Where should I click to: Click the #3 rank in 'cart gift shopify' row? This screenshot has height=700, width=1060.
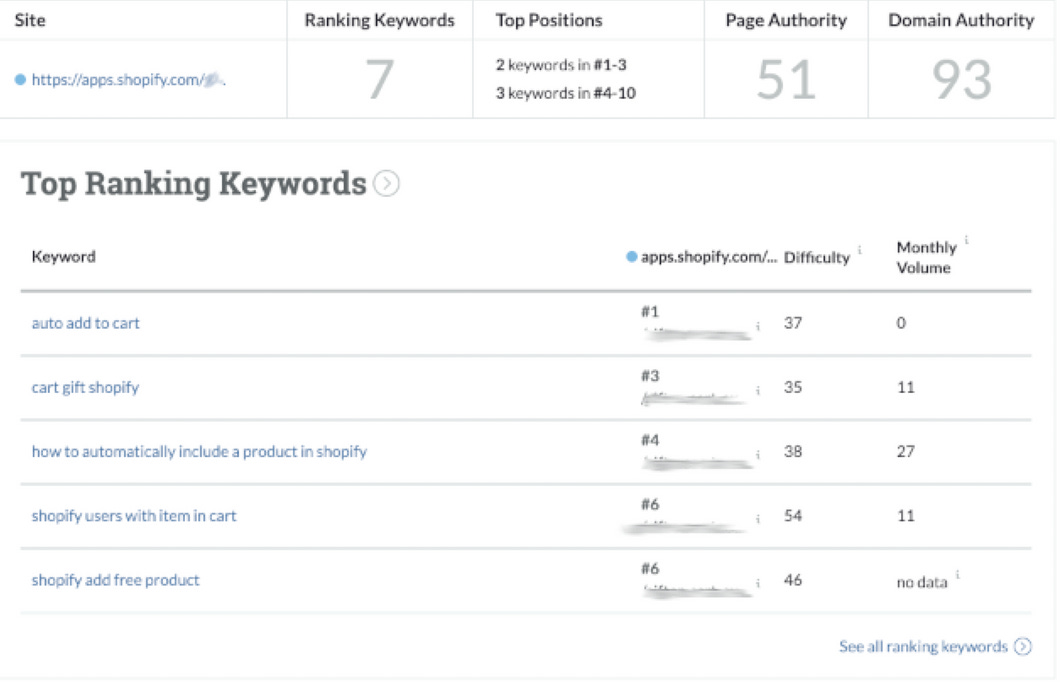650,376
